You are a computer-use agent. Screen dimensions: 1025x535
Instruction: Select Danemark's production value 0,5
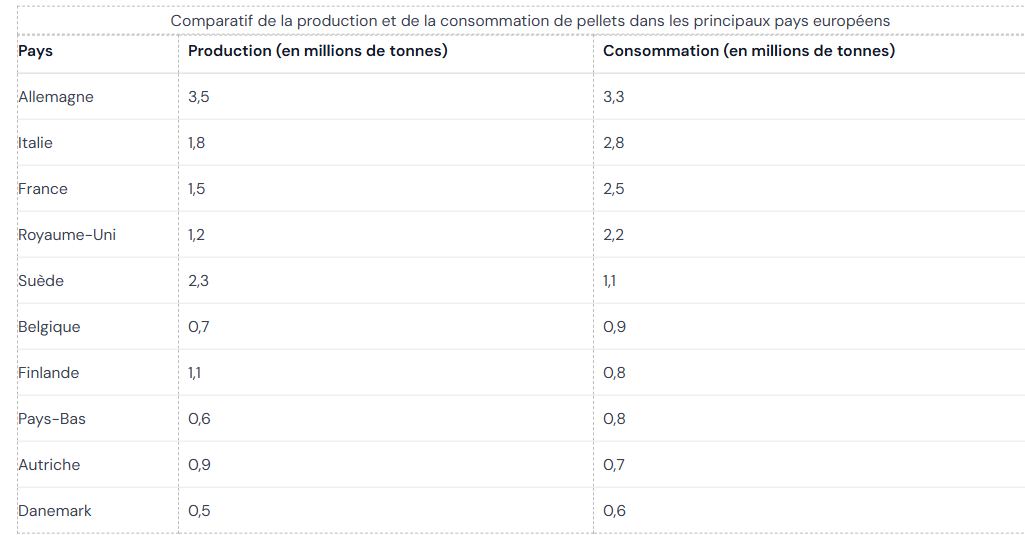coord(199,511)
